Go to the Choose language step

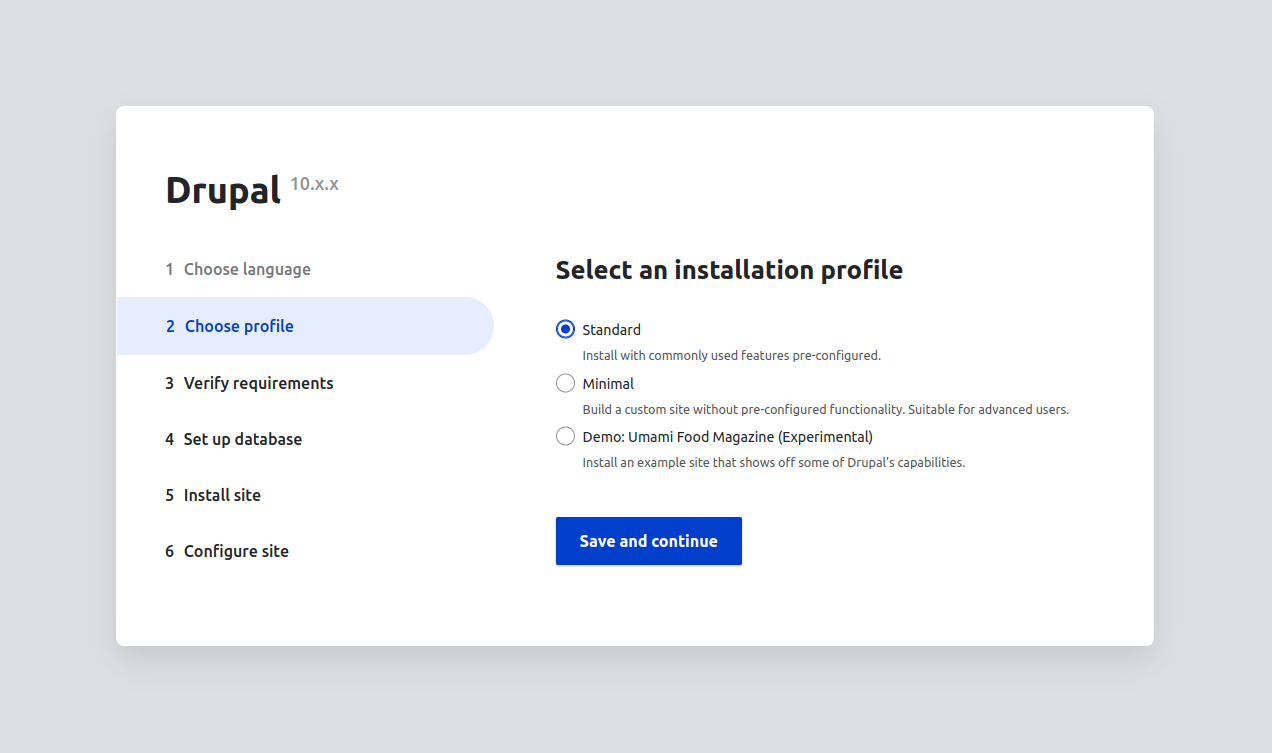247,269
